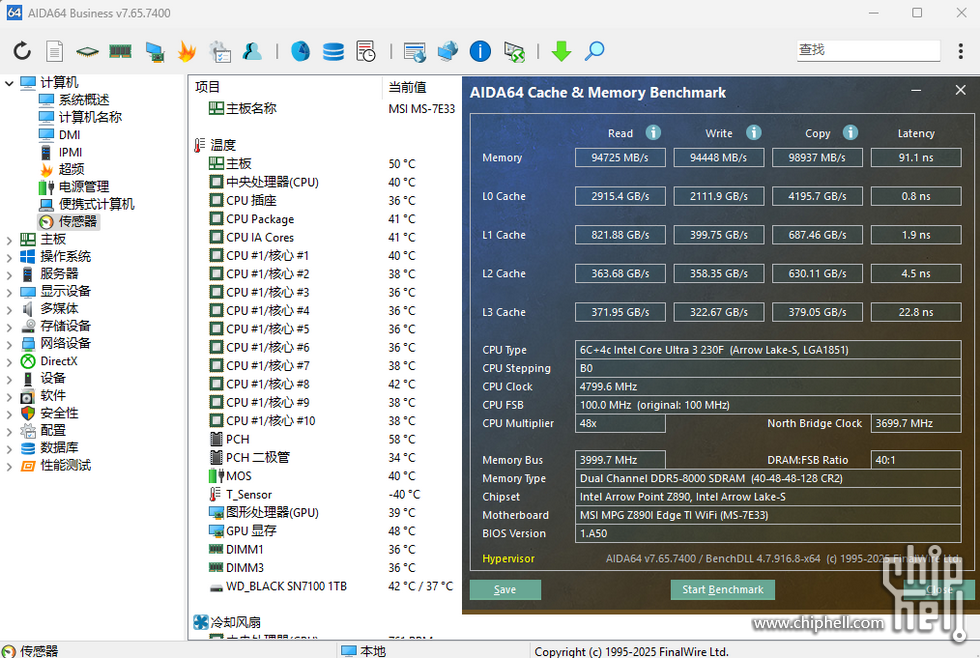
Task: Click the Memory Read 94725 MB/s value
Action: (620, 157)
